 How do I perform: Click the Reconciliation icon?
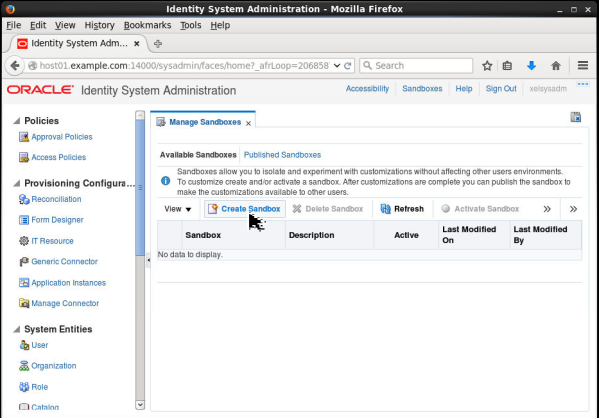[24, 199]
